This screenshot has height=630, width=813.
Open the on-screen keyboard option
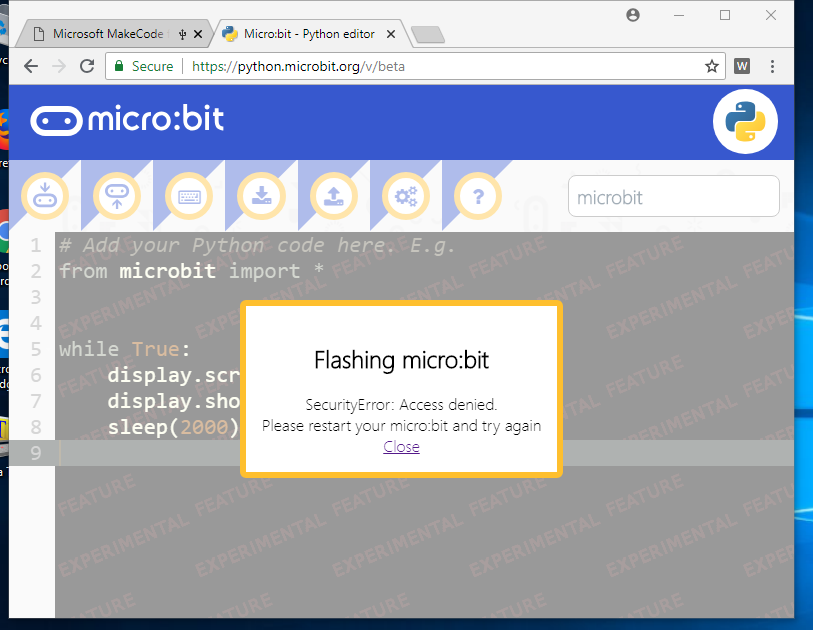click(x=189, y=196)
